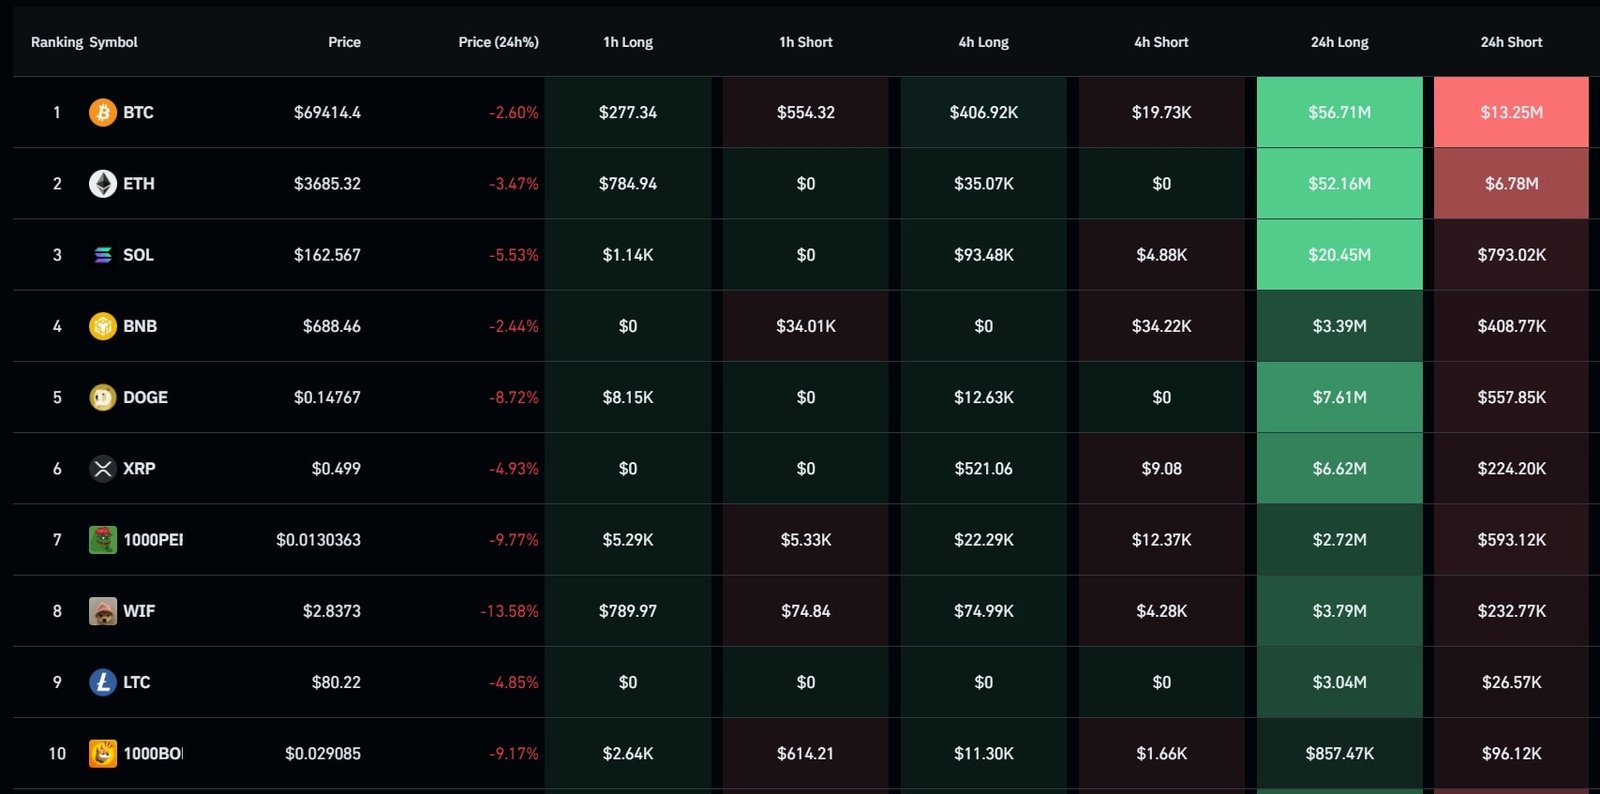
Task: Click the XRP coin icon
Action: [103, 468]
